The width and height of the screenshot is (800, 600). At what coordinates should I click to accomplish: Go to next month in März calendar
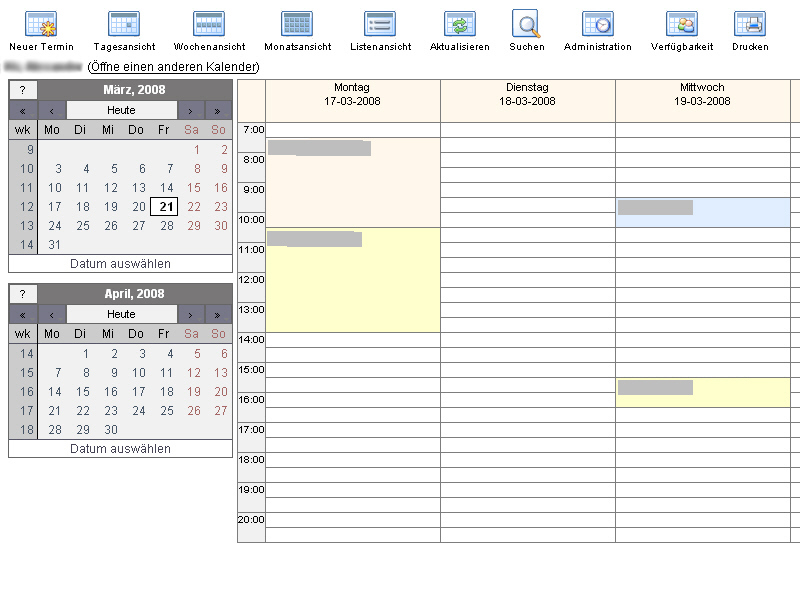coord(191,110)
